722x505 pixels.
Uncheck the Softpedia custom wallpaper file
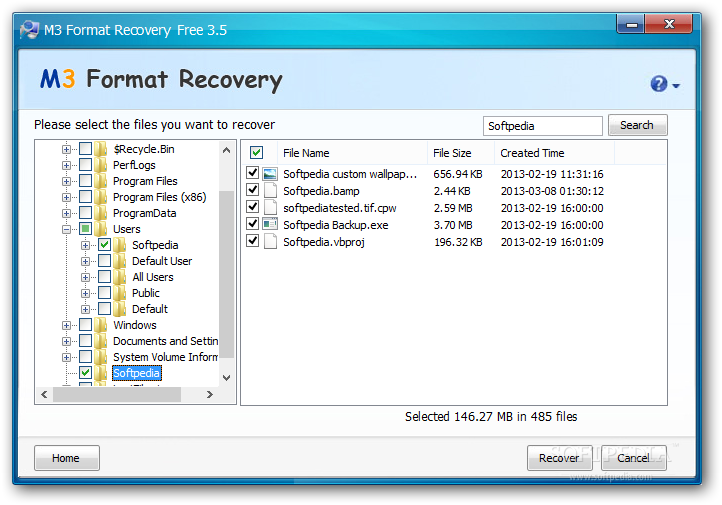[x=252, y=173]
